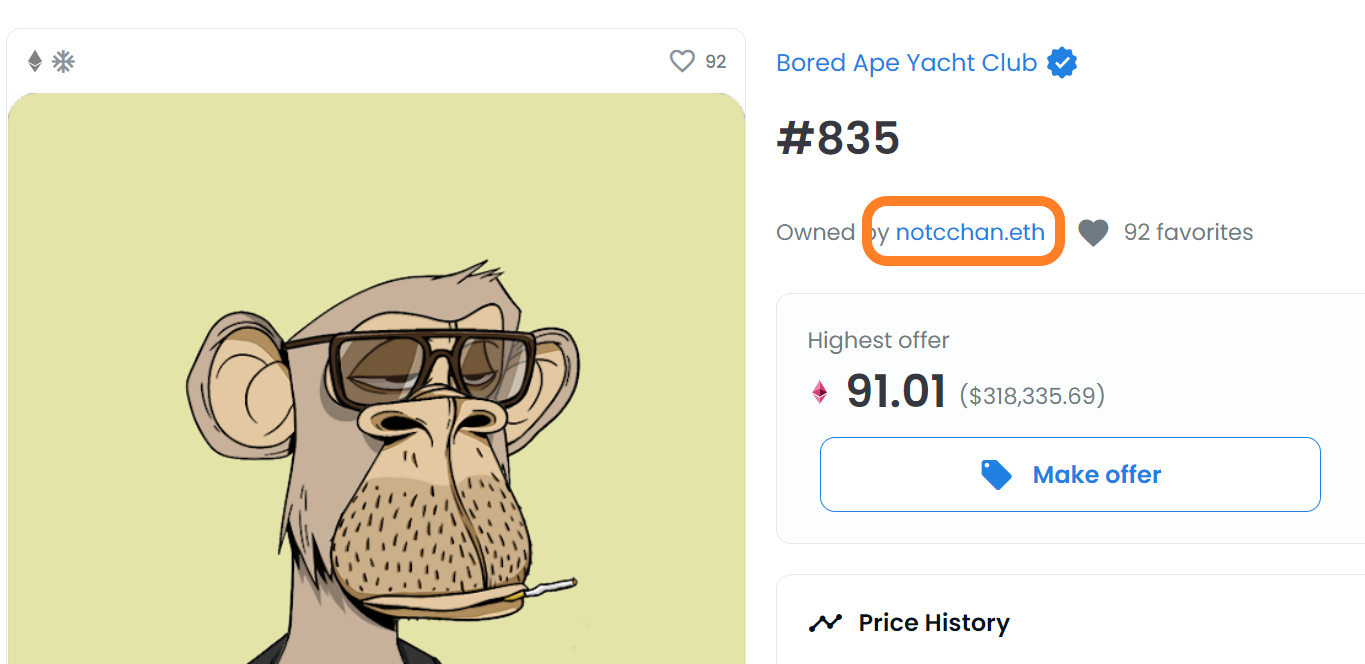Image resolution: width=1365 pixels, height=664 pixels.
Task: Click the 92 count beside the outlined heart
Action: (x=716, y=62)
